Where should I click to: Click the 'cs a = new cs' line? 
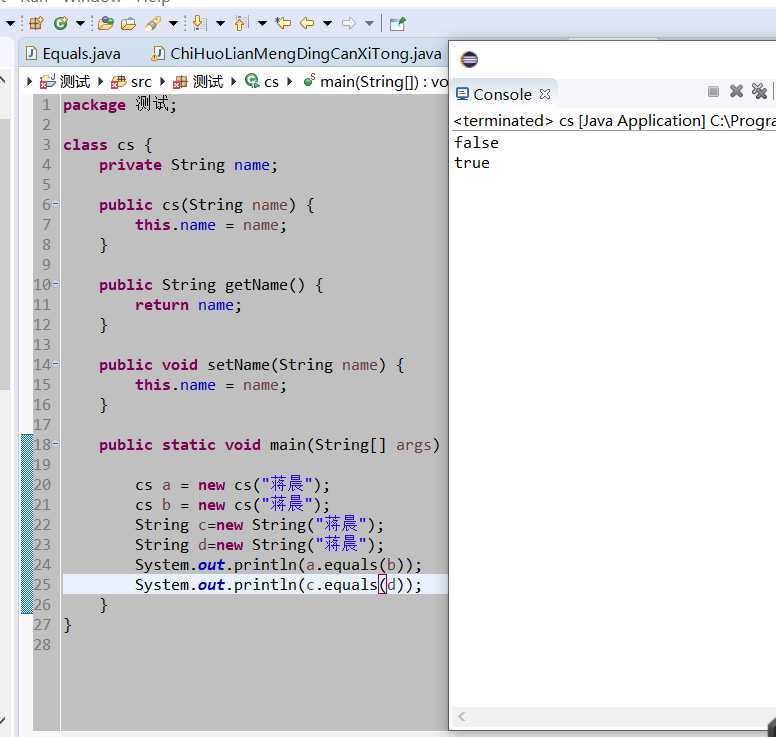[x=232, y=485]
